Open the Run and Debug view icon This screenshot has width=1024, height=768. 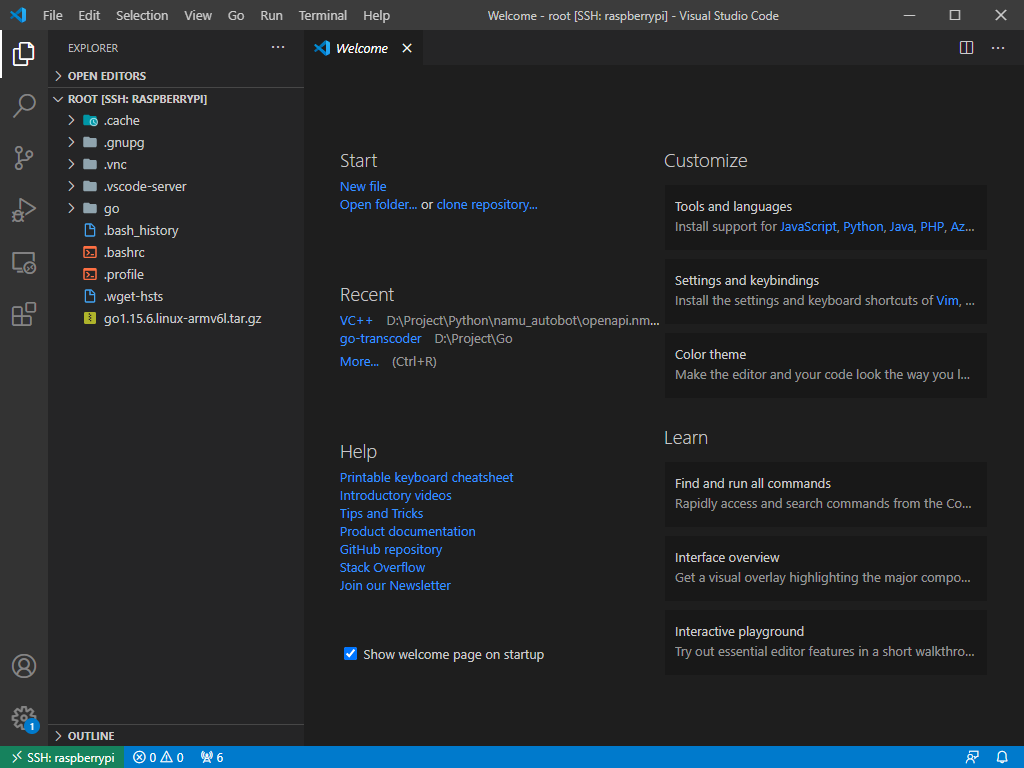[24, 210]
